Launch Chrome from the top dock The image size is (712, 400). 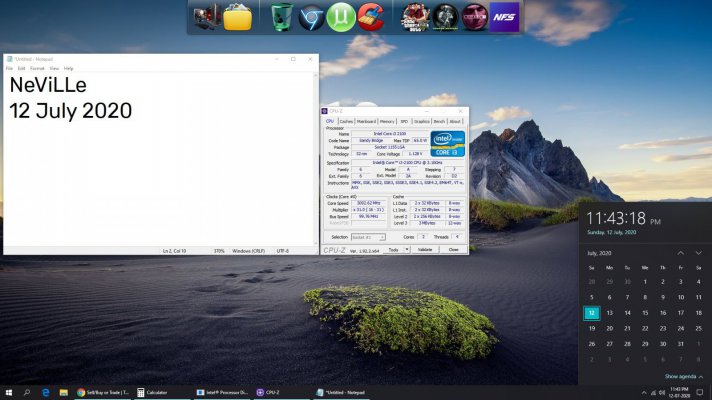pos(312,17)
